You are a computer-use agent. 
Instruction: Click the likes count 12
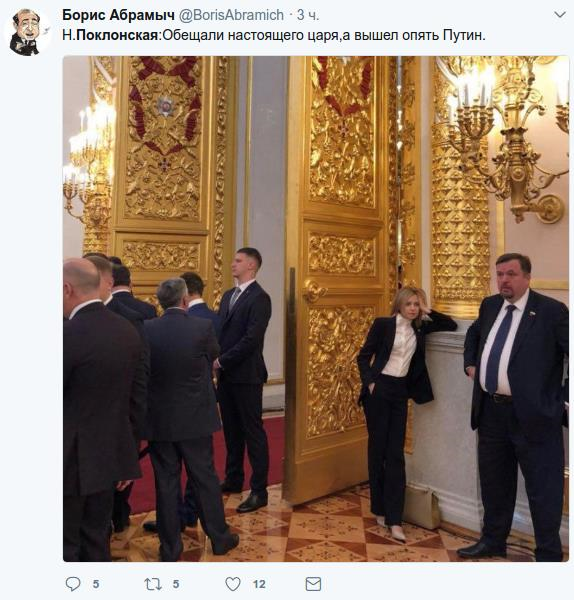pyautogui.click(x=259, y=584)
